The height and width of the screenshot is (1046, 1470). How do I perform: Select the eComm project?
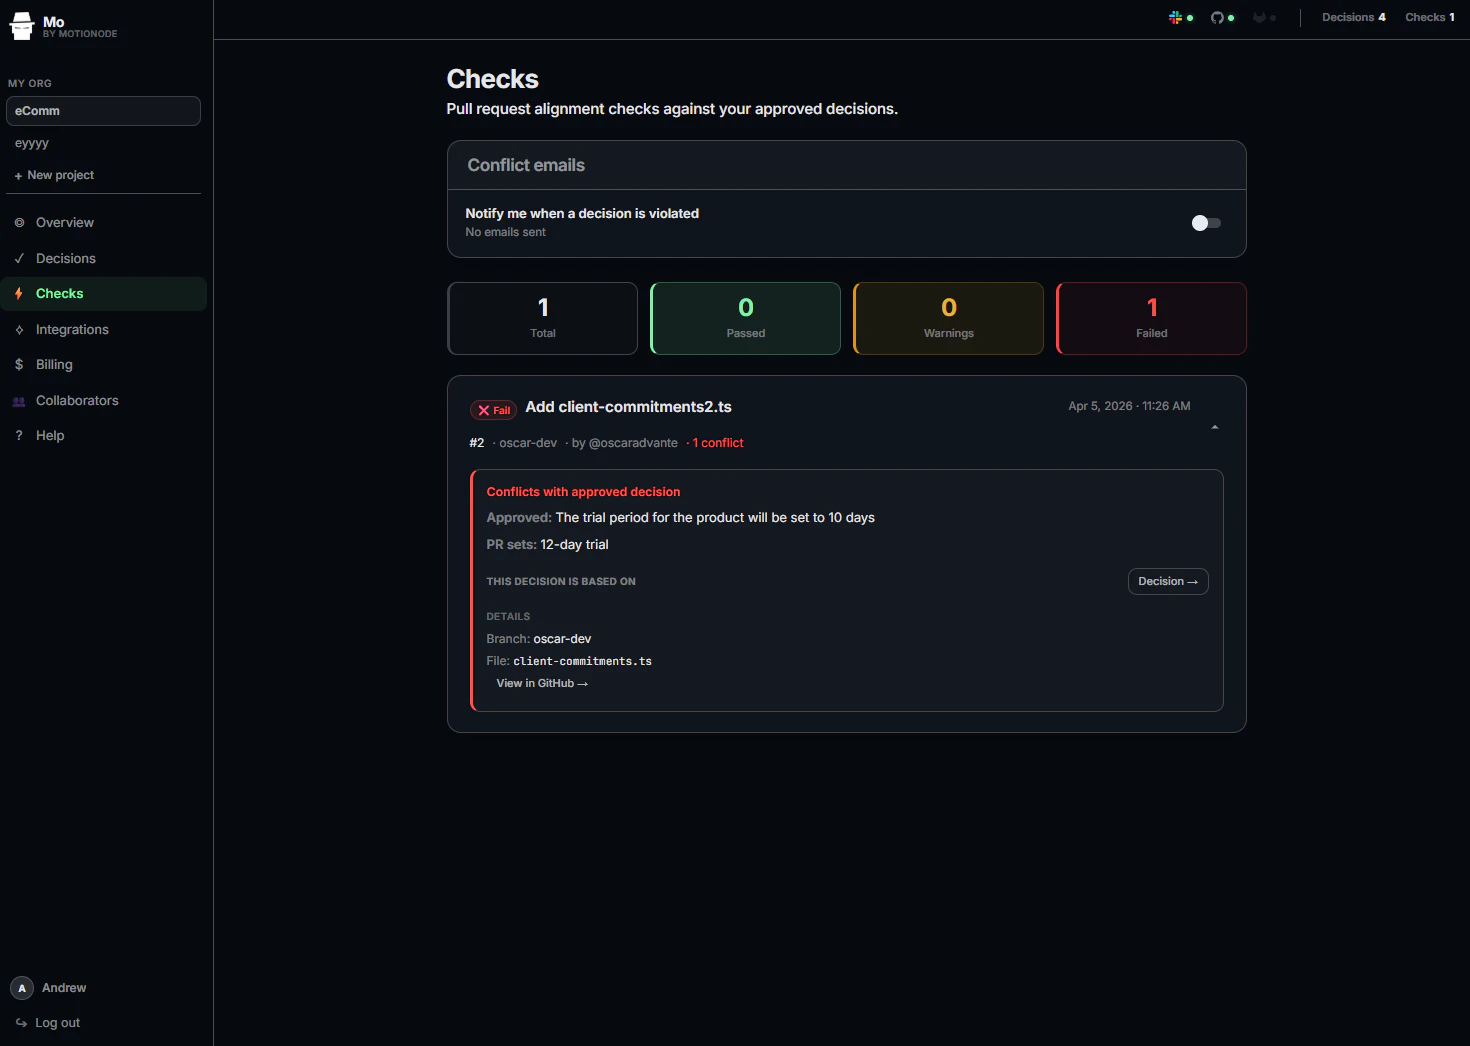click(x=103, y=111)
